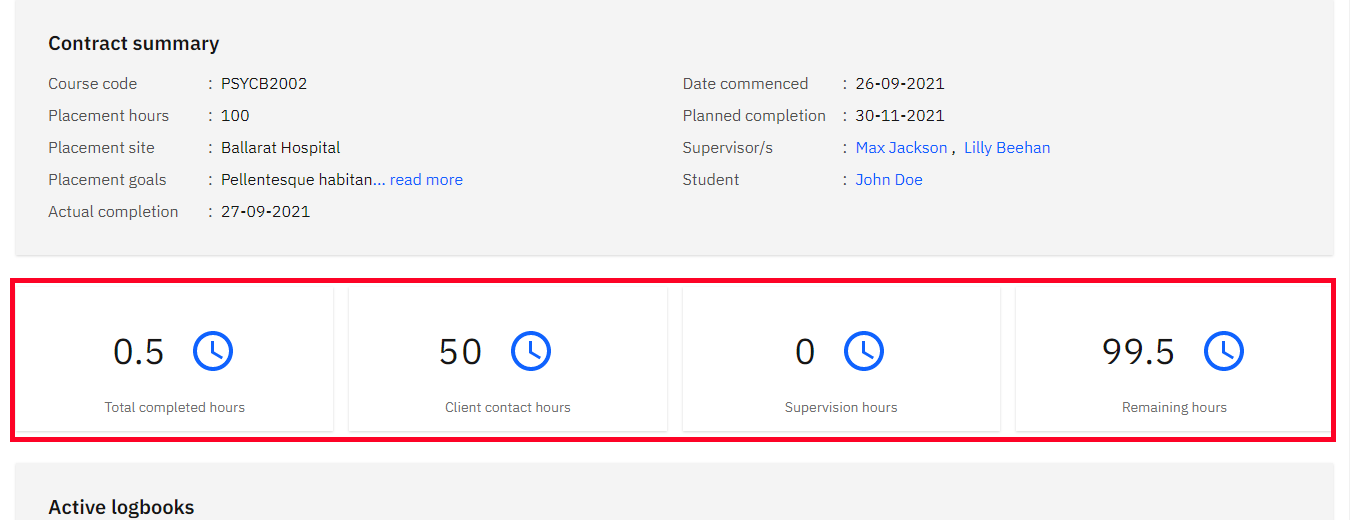Image resolution: width=1350 pixels, height=520 pixels.
Task: Click the clock icon for Client contact hours
Action: [531, 351]
